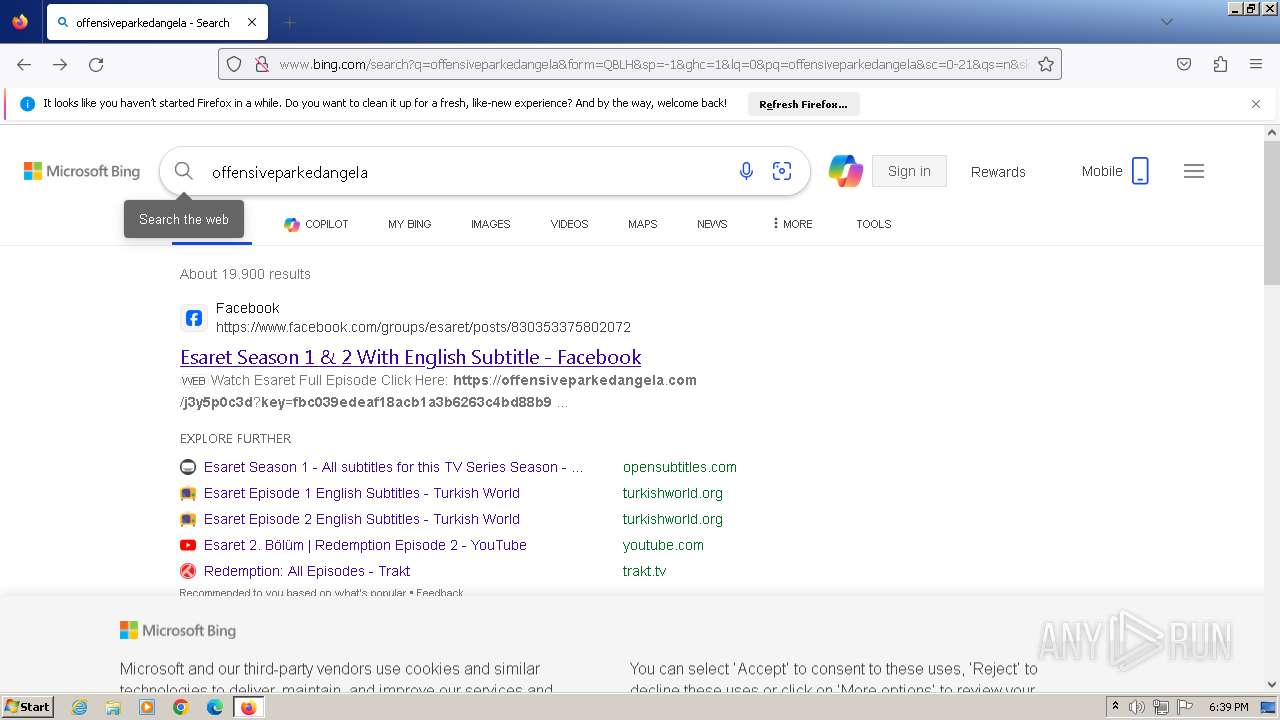Open Esaret Season 1 All subtitles link
Viewport: 1280px width, 720px height.
(x=393, y=467)
